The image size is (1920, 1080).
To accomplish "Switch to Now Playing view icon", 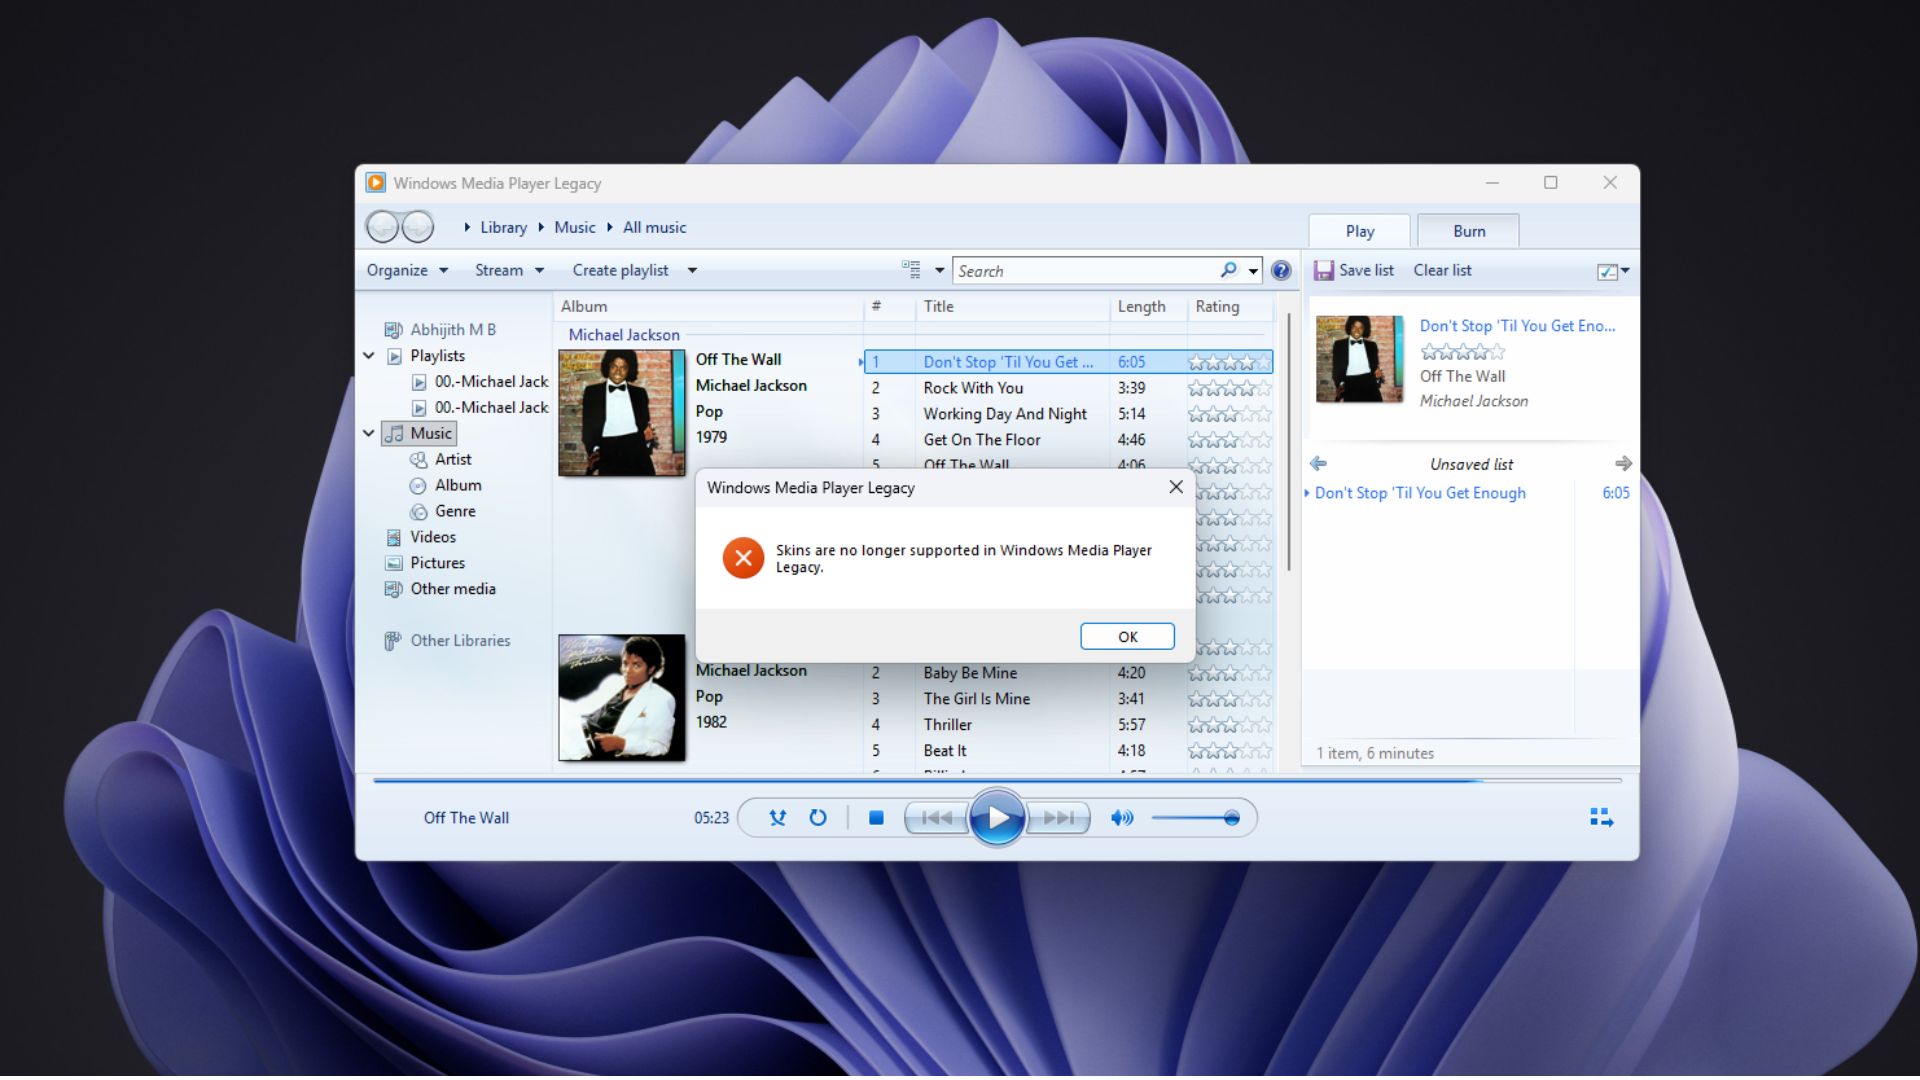I will click(1601, 818).
